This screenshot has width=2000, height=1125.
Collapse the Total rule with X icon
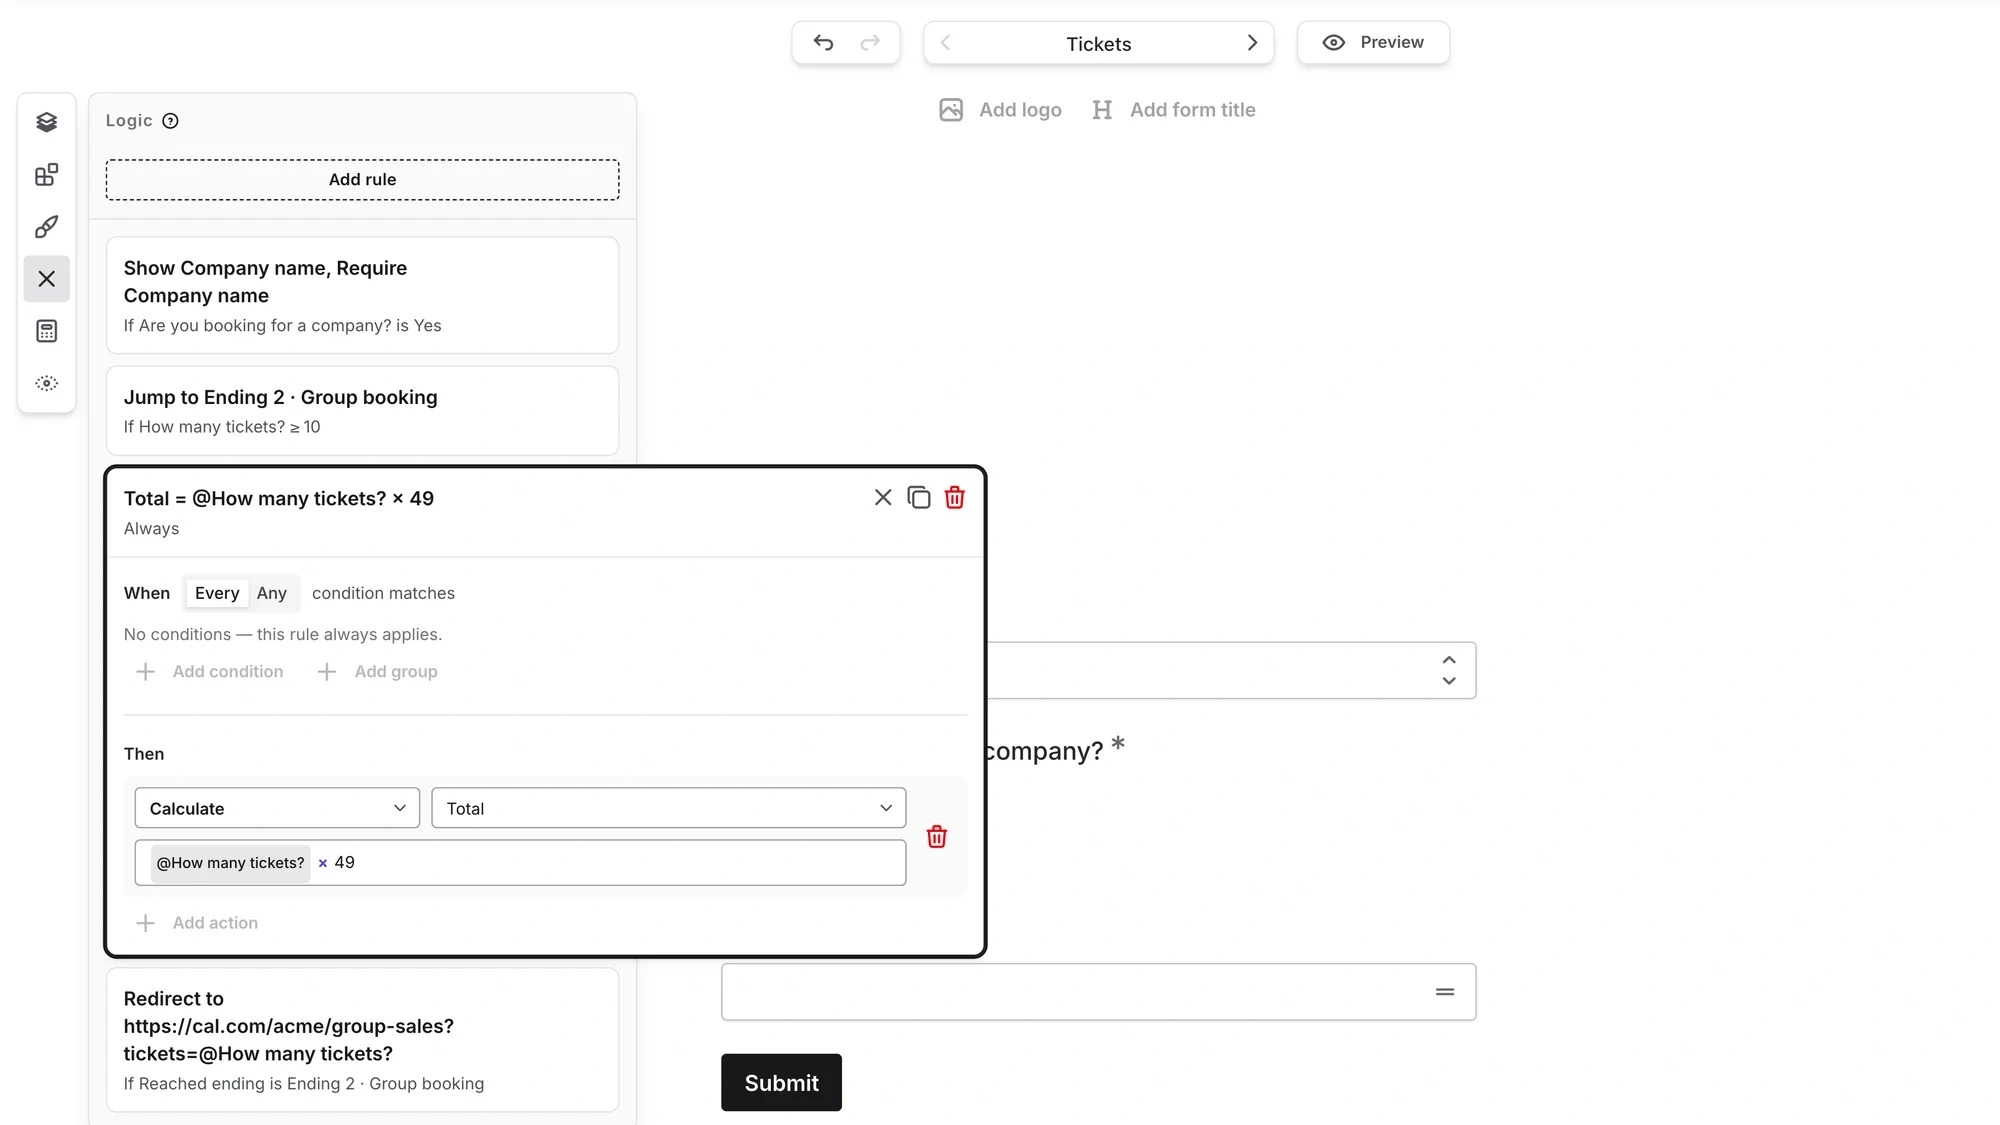[x=883, y=497]
